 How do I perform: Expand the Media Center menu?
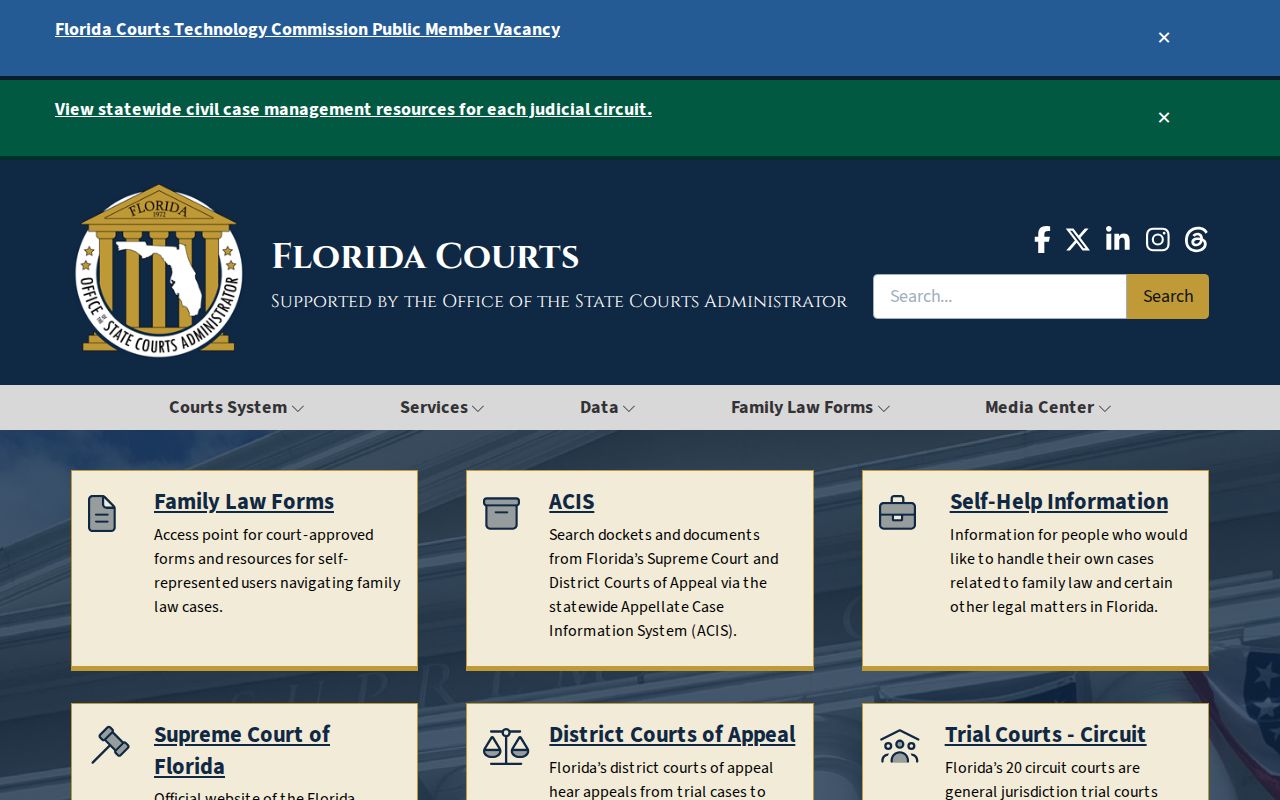[x=1048, y=407]
